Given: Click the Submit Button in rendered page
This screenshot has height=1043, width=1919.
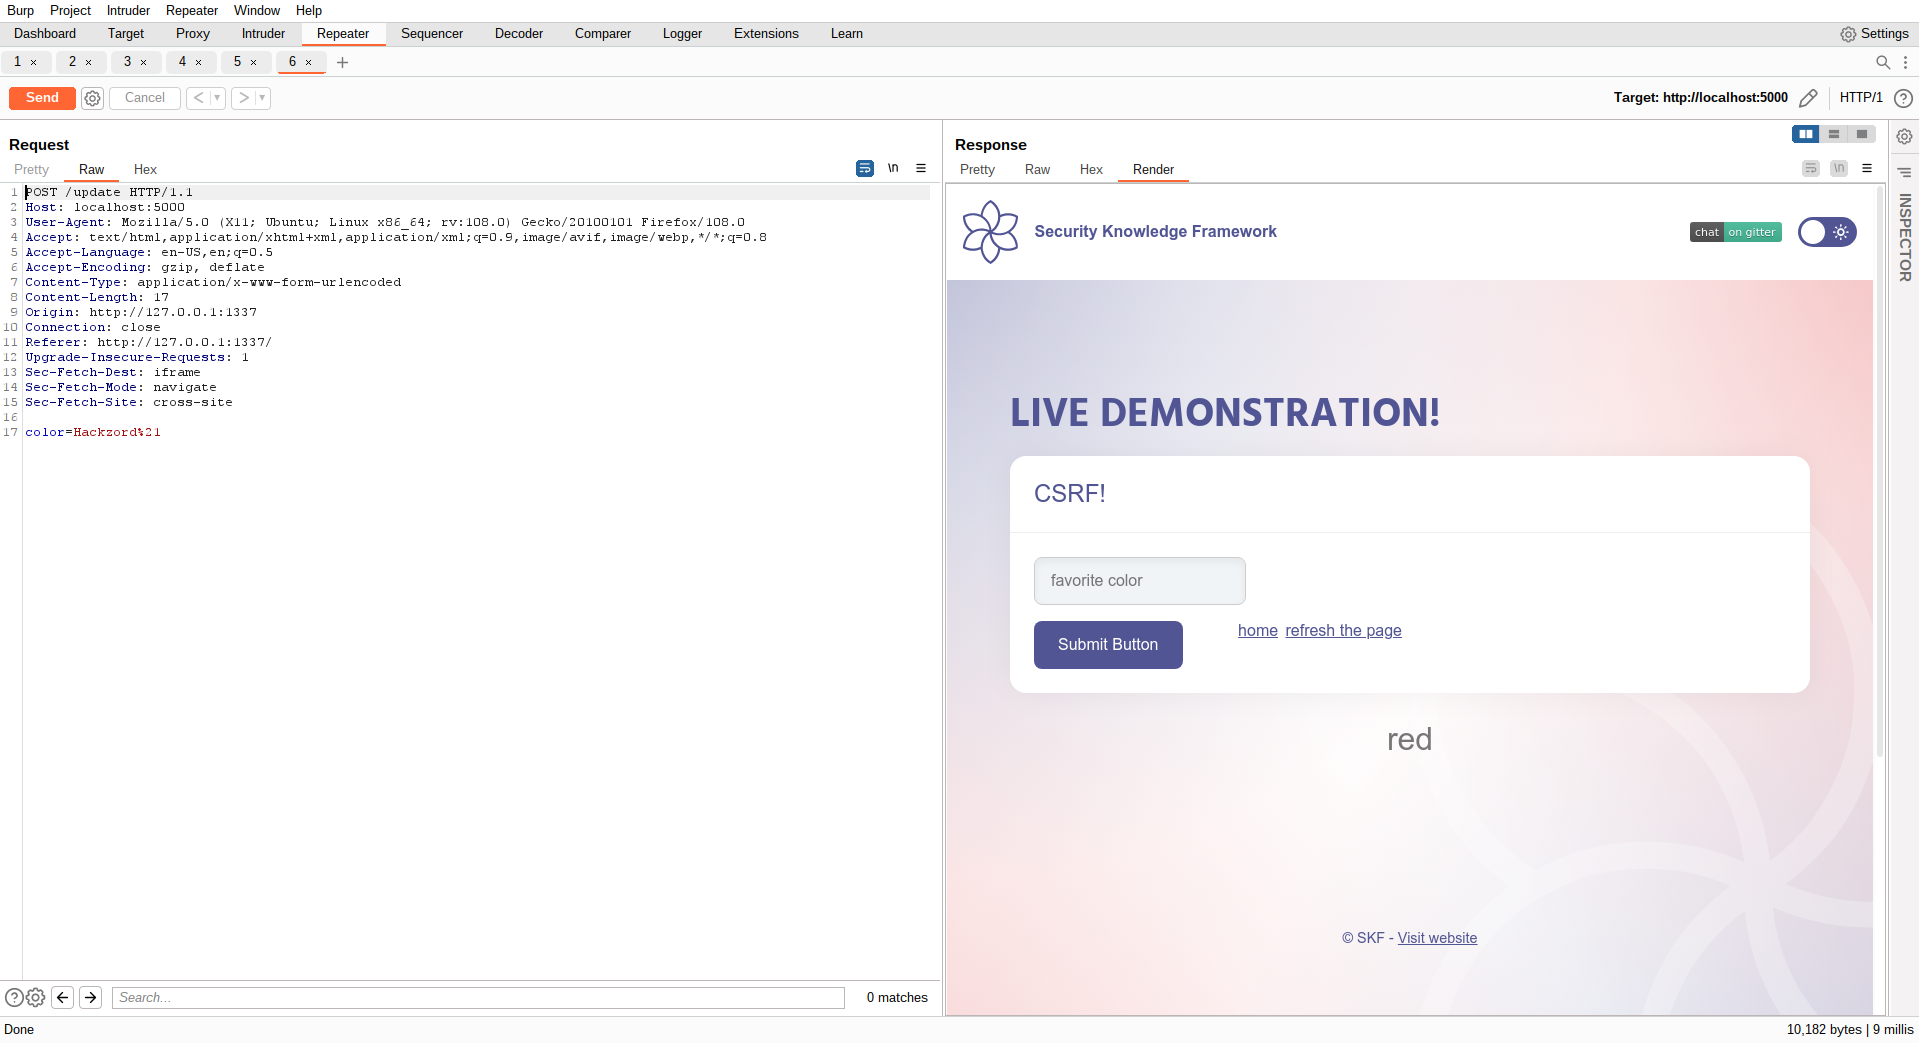Looking at the screenshot, I should click(1108, 645).
